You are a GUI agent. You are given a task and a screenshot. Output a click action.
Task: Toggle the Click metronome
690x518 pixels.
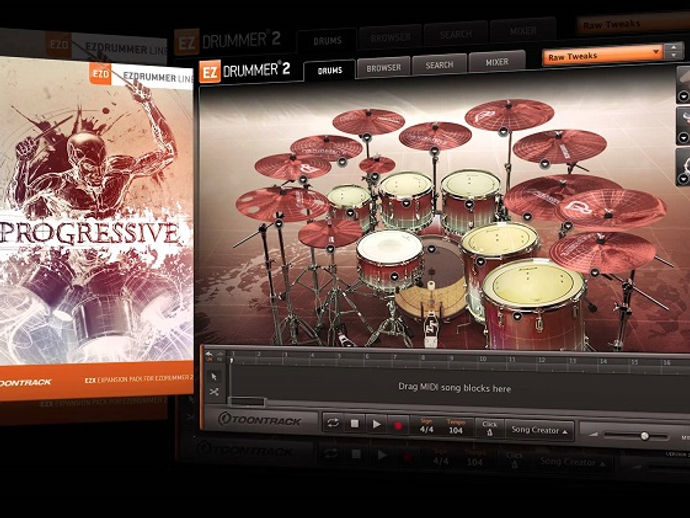point(489,429)
